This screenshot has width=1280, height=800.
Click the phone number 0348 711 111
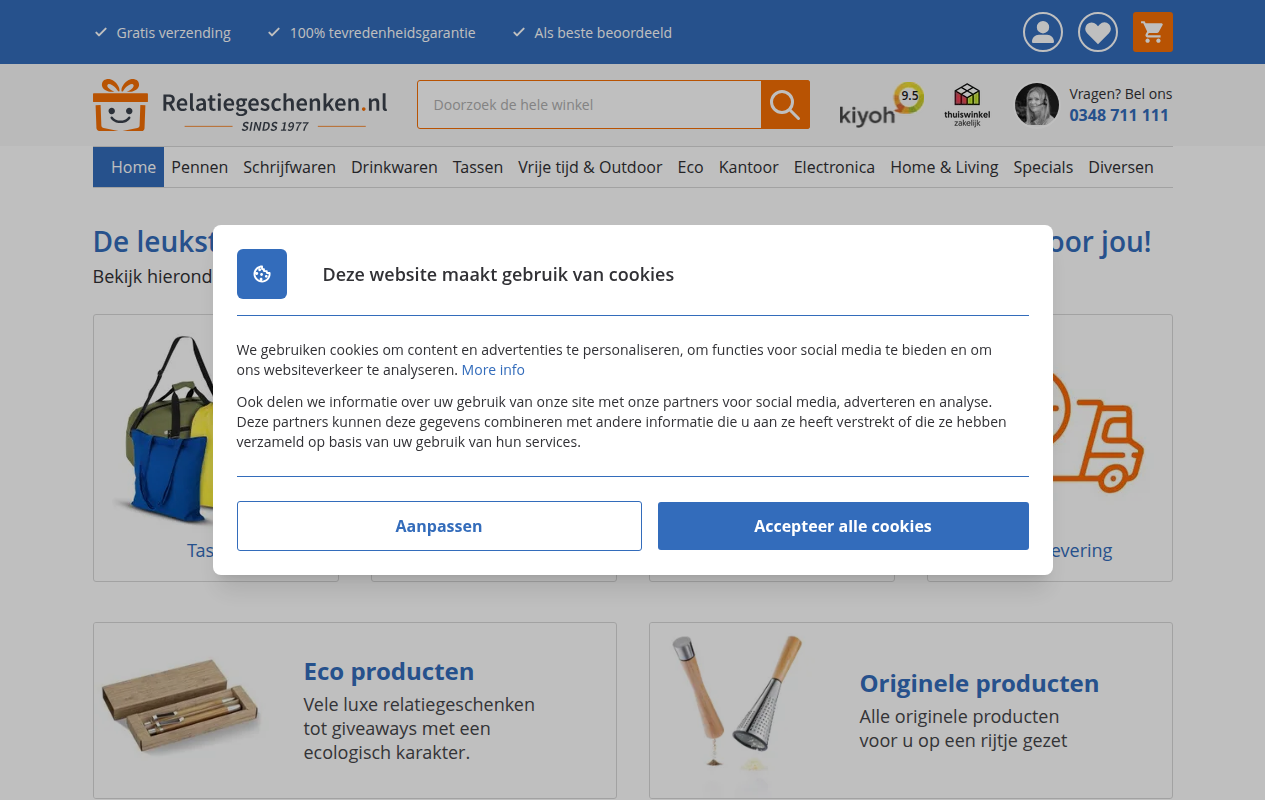pos(1119,115)
